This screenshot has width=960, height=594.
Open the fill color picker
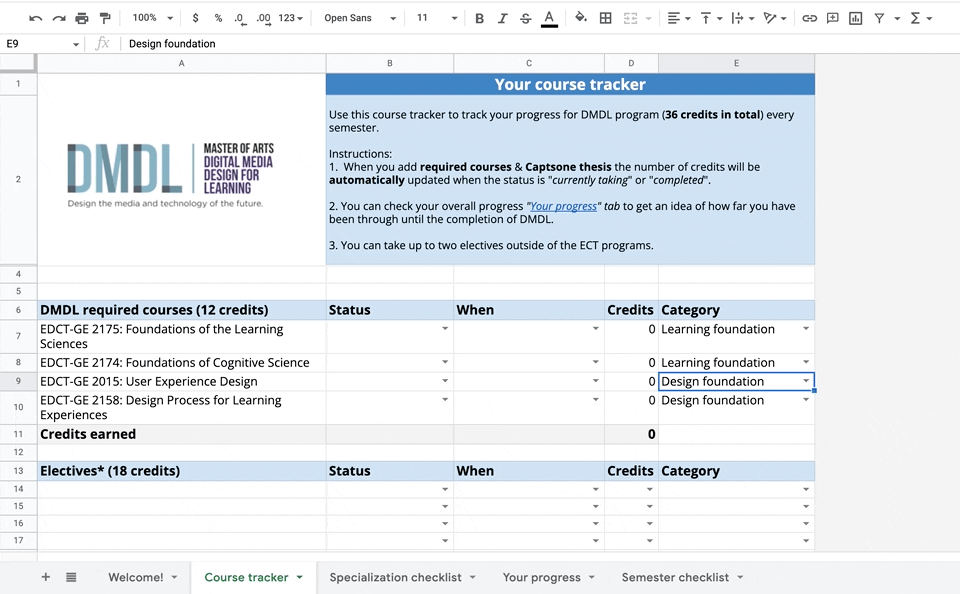[581, 18]
